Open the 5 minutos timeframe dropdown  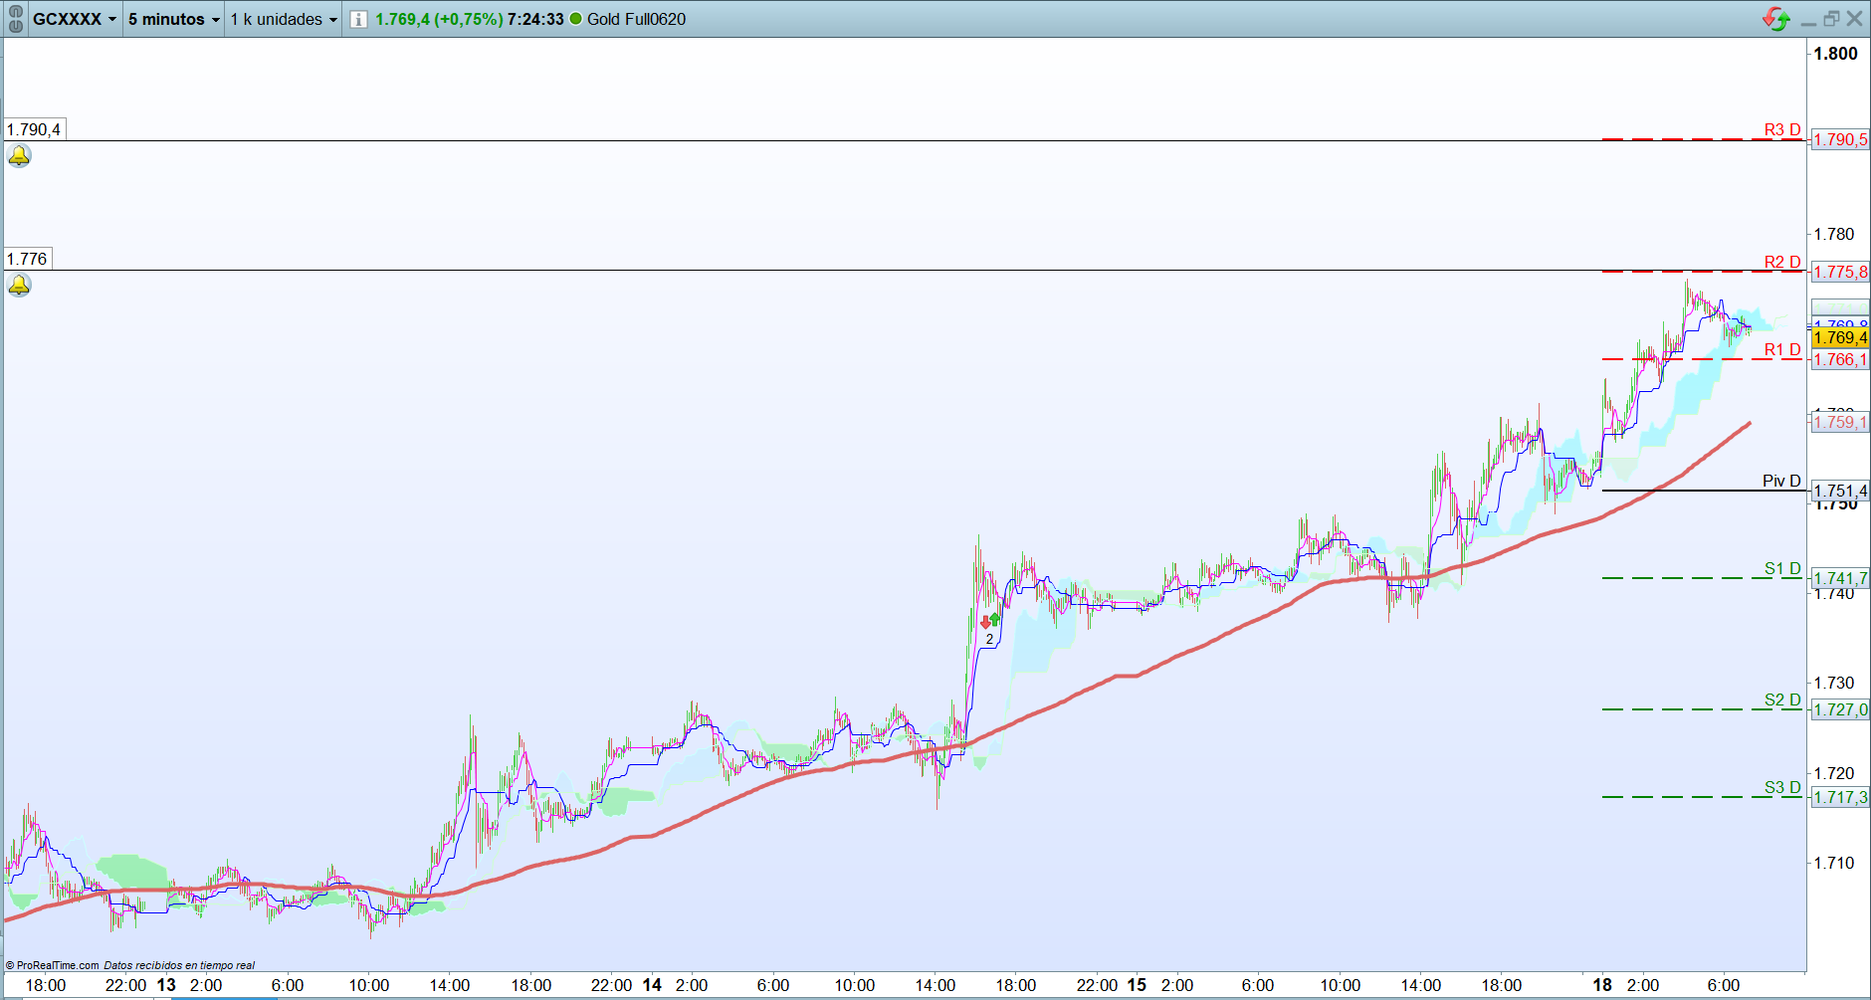coord(174,19)
